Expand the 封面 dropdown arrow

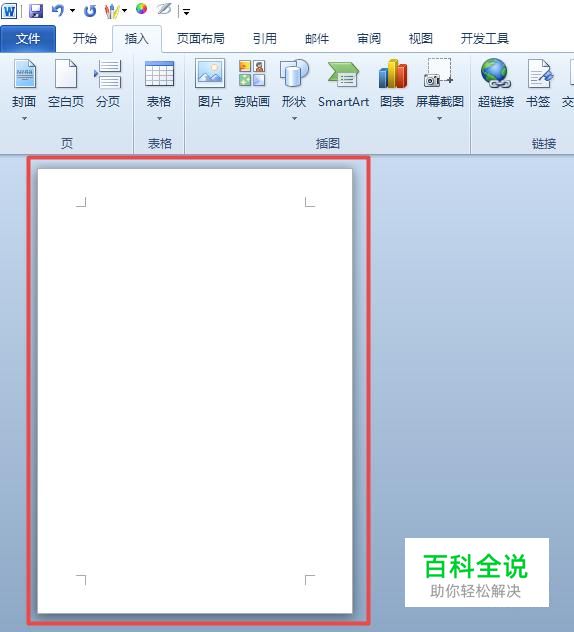pyautogui.click(x=24, y=118)
